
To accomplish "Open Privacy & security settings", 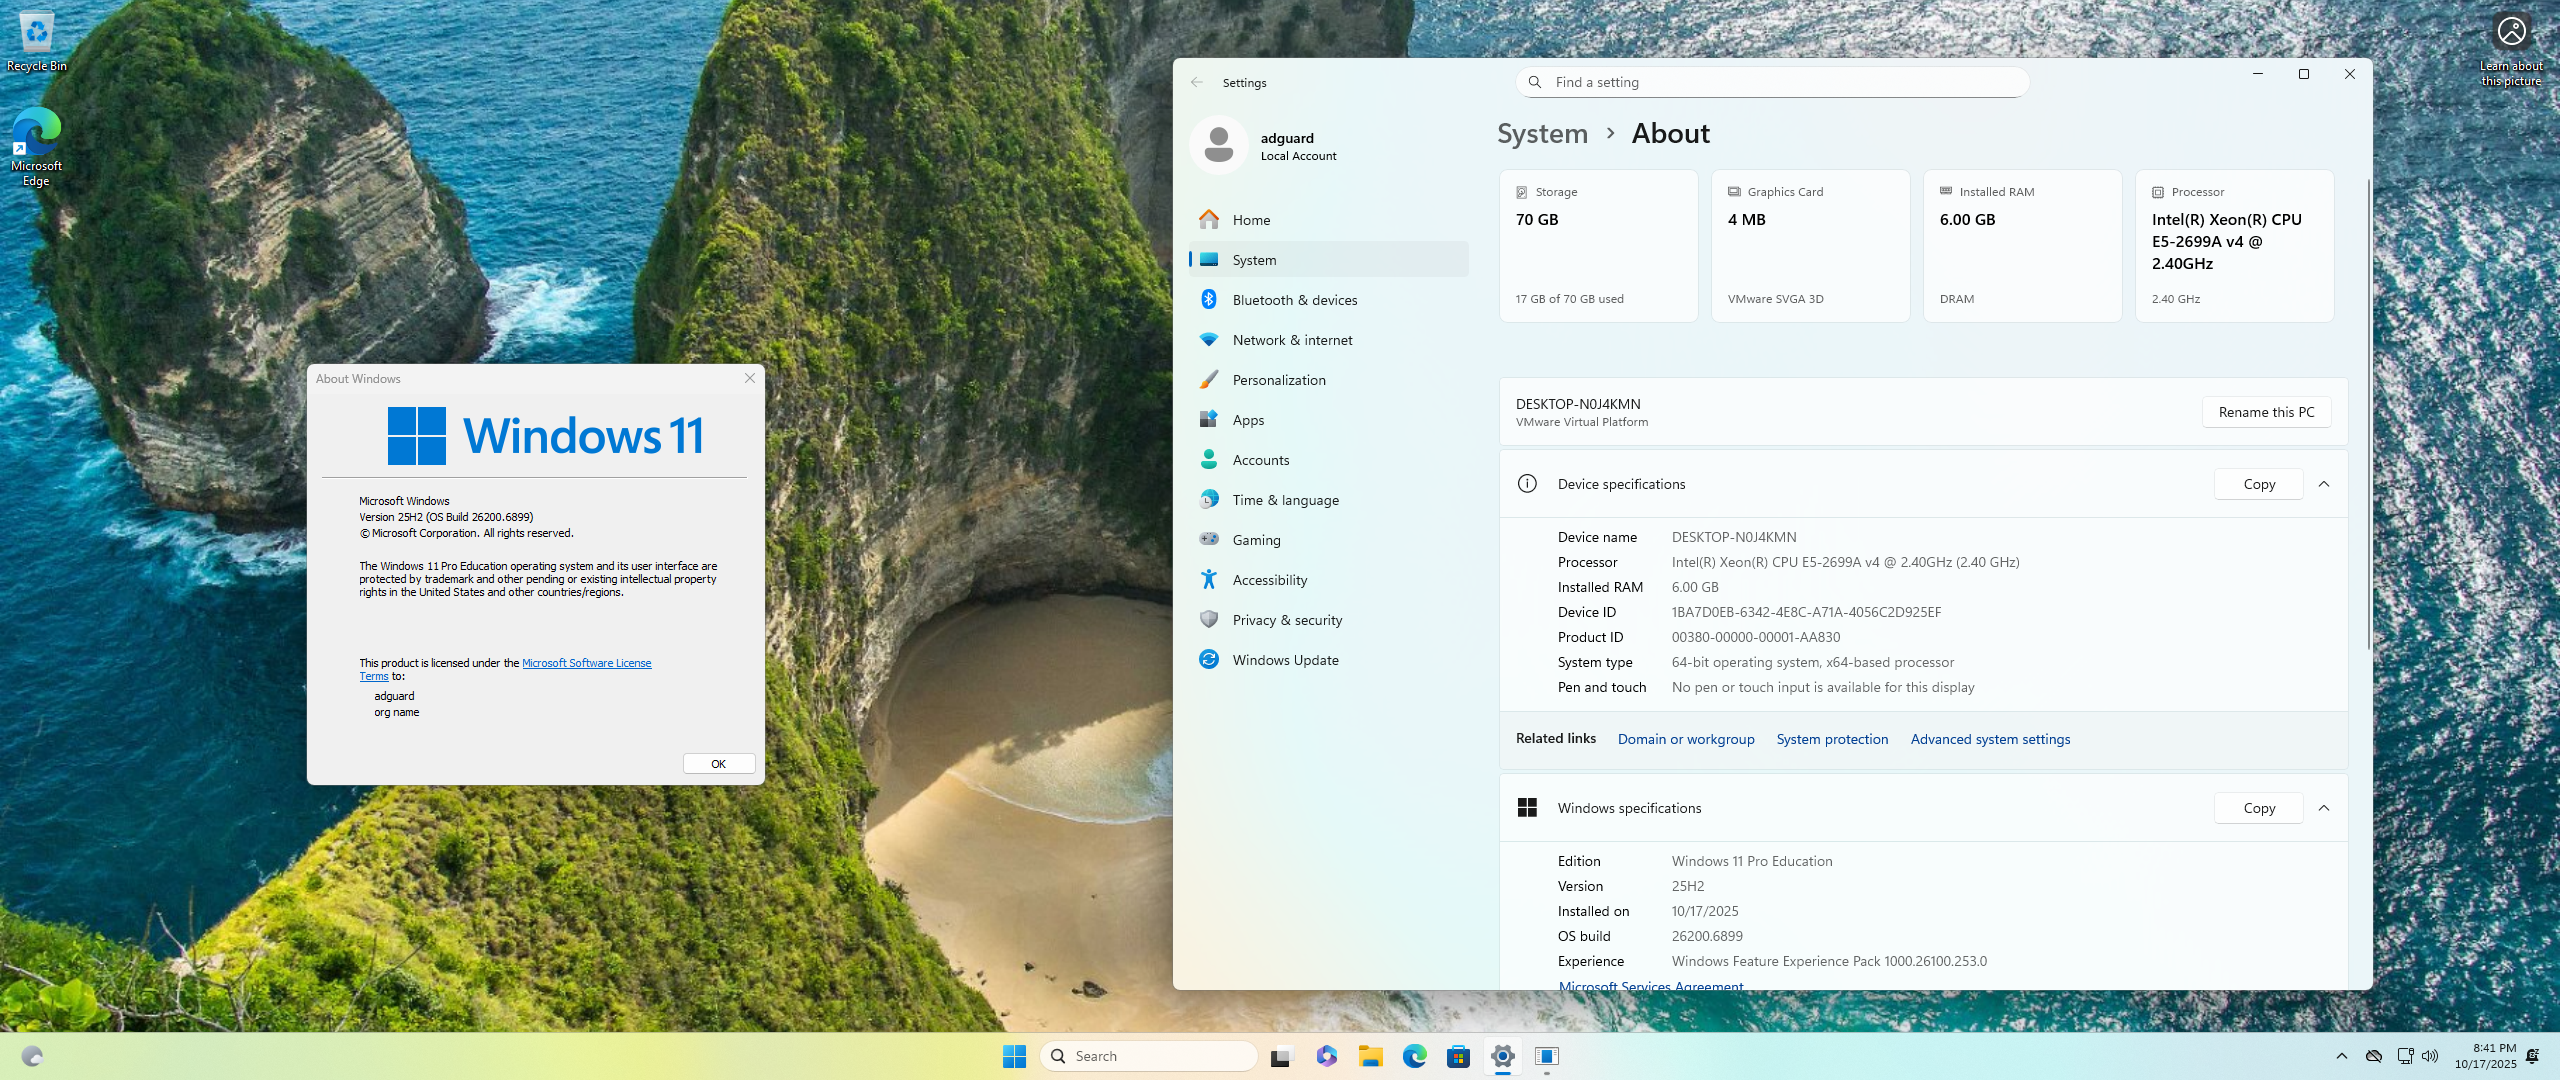I will coord(1287,620).
